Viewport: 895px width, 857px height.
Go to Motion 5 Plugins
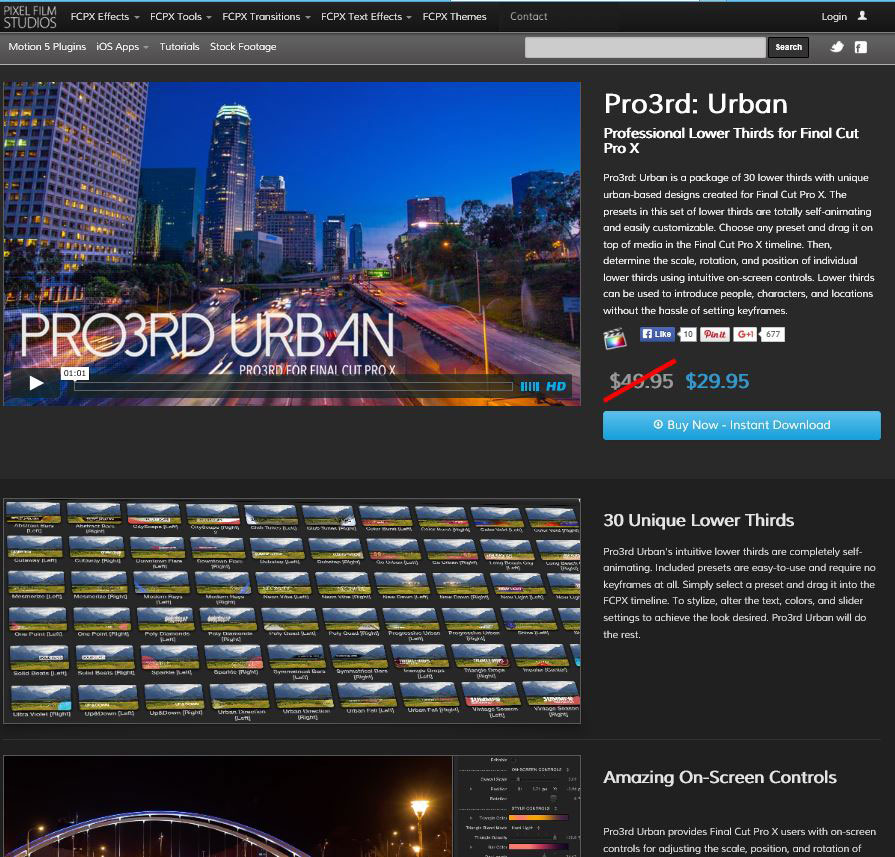pyautogui.click(x=47, y=47)
